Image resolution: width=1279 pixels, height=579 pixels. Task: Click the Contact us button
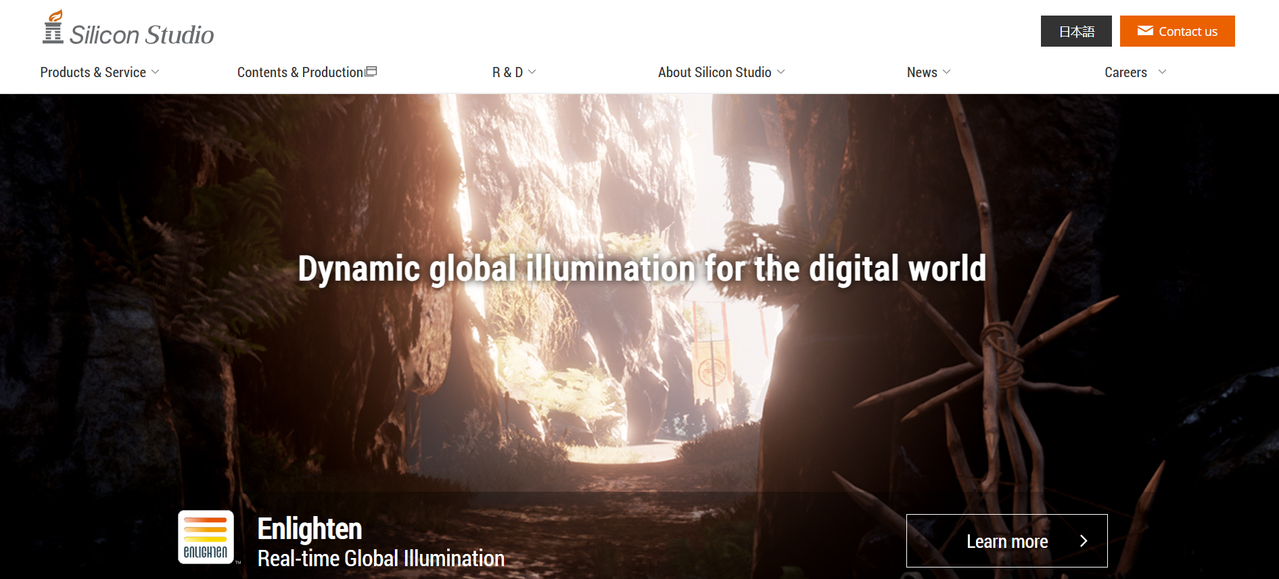(x=1177, y=31)
